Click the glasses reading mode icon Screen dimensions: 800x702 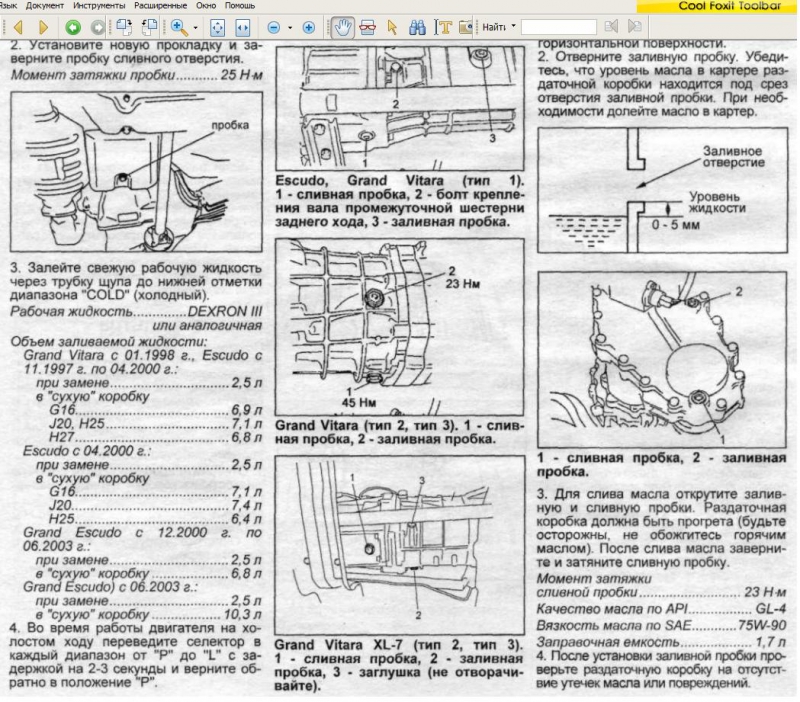367,27
